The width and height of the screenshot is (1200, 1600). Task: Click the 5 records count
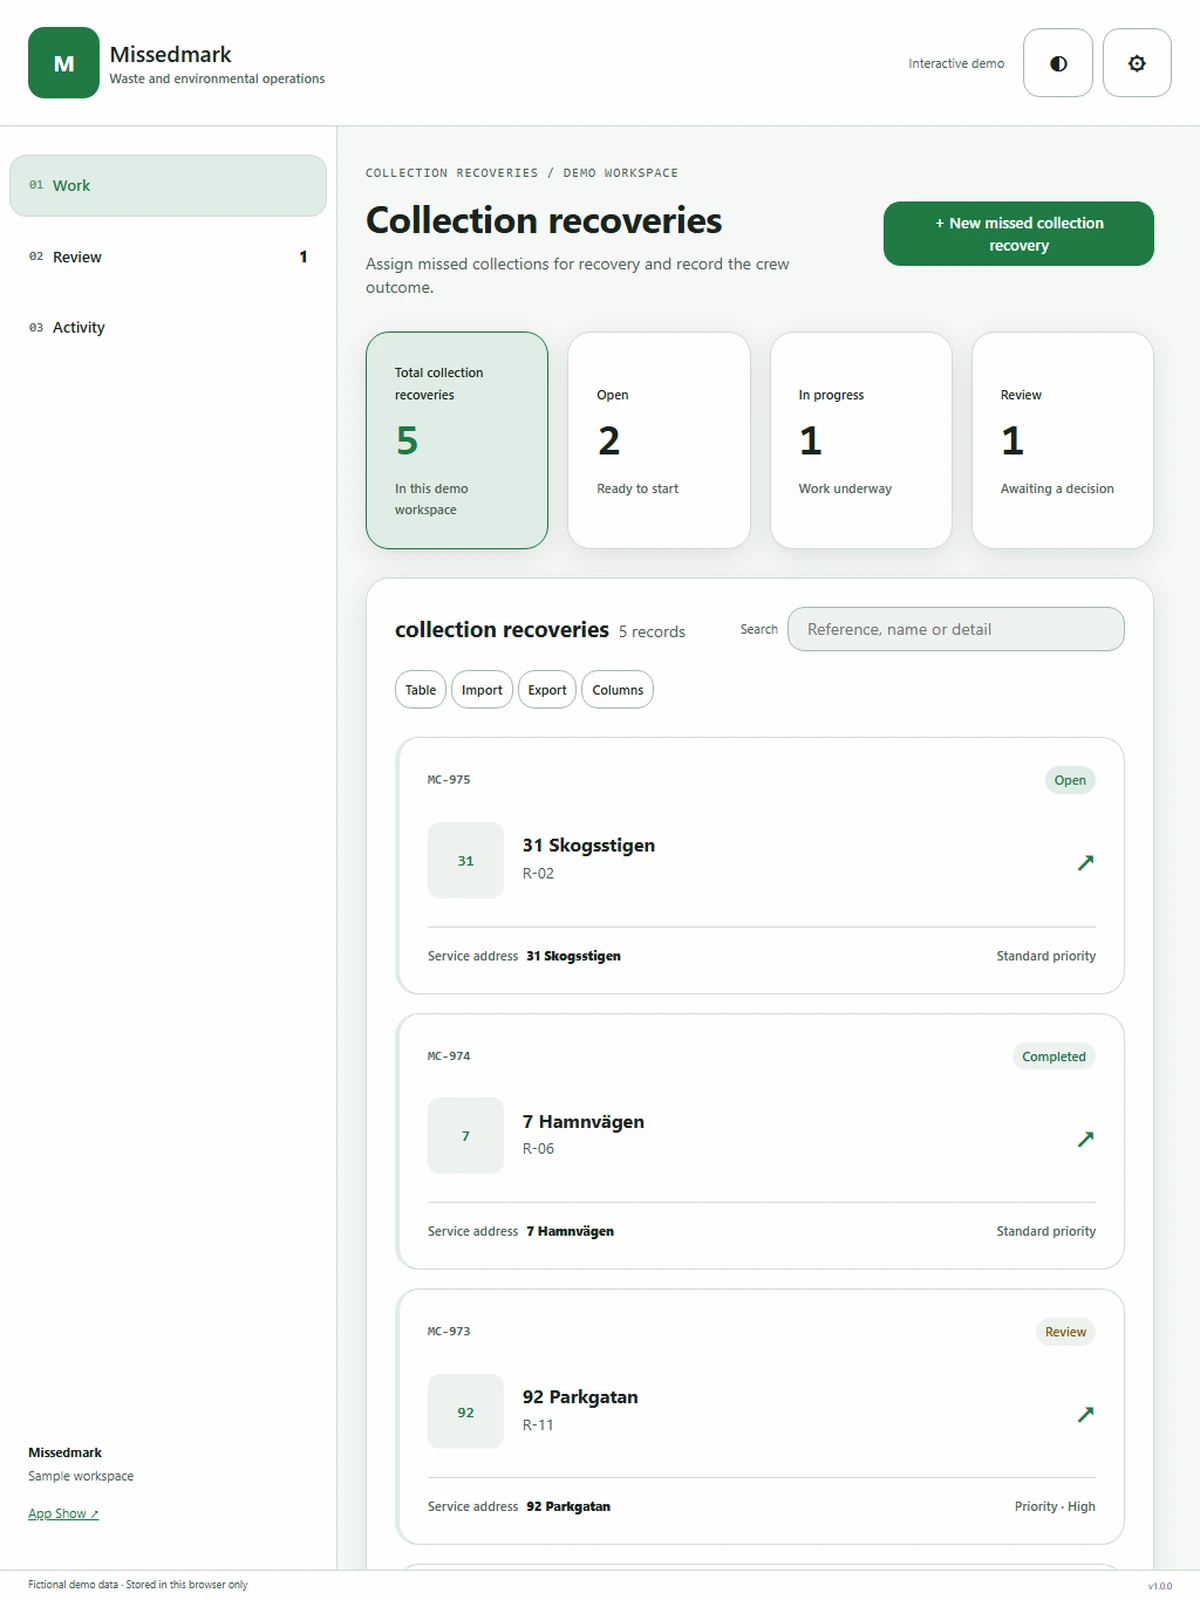pos(652,632)
